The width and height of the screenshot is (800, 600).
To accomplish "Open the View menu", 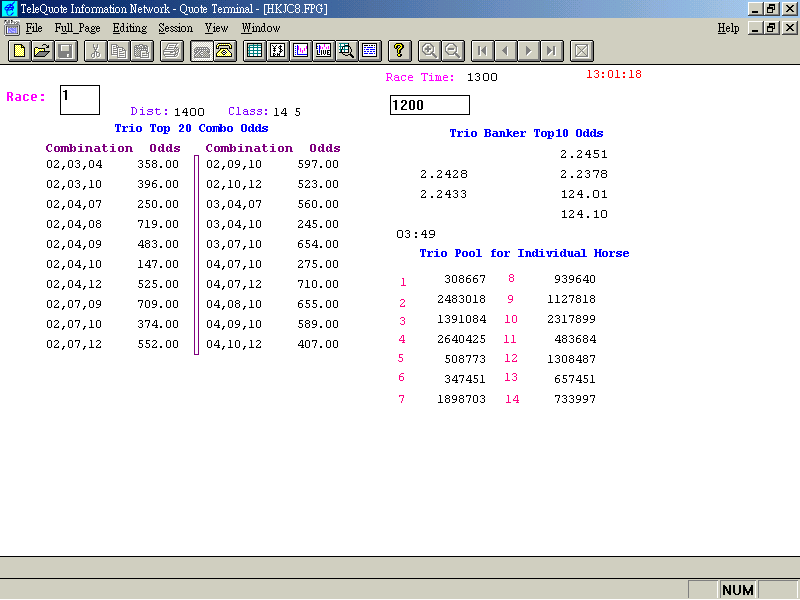I will (x=216, y=28).
